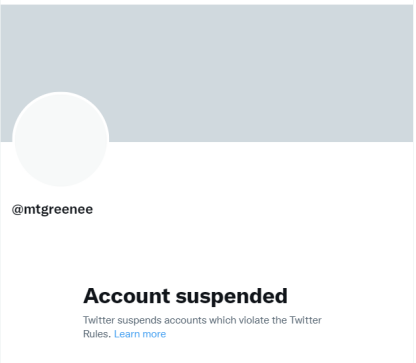Viewport: 416px width, 363px height.
Task: Click the word "Rules." before the link
Action: (x=97, y=334)
